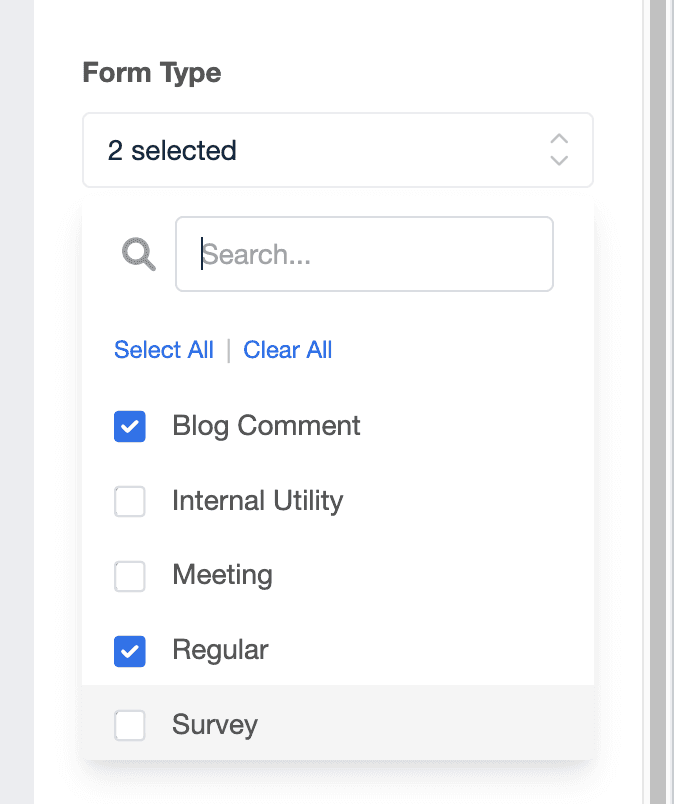694x804 pixels.
Task: Click Clear All to deselect options
Action: pos(288,349)
